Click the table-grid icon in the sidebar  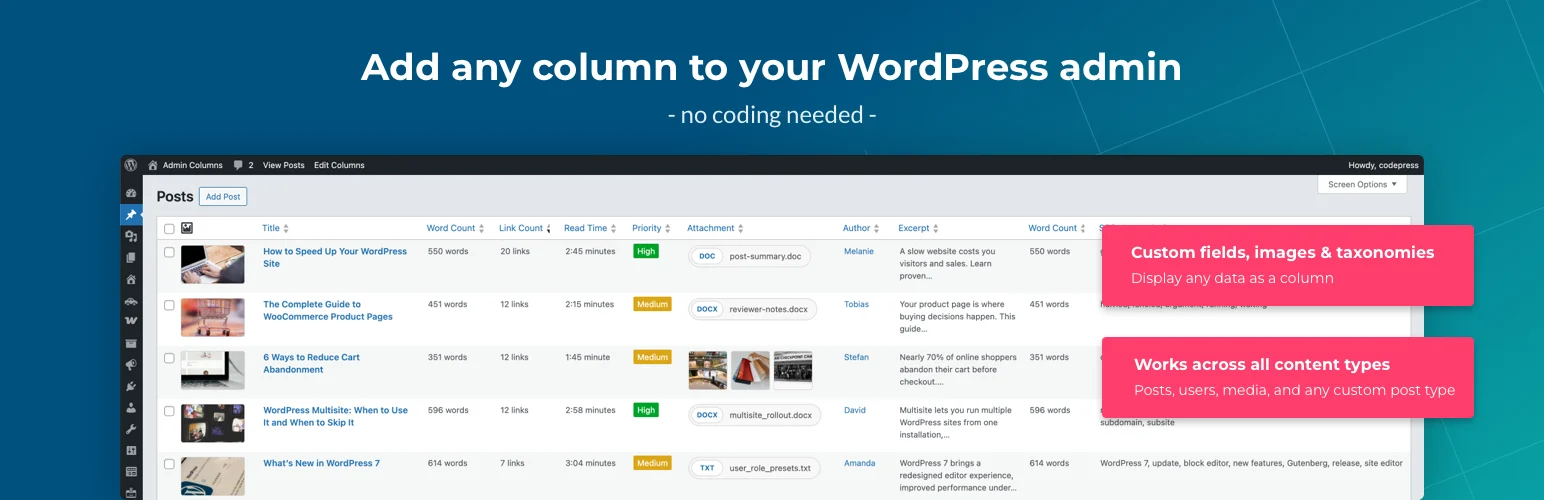[131, 471]
